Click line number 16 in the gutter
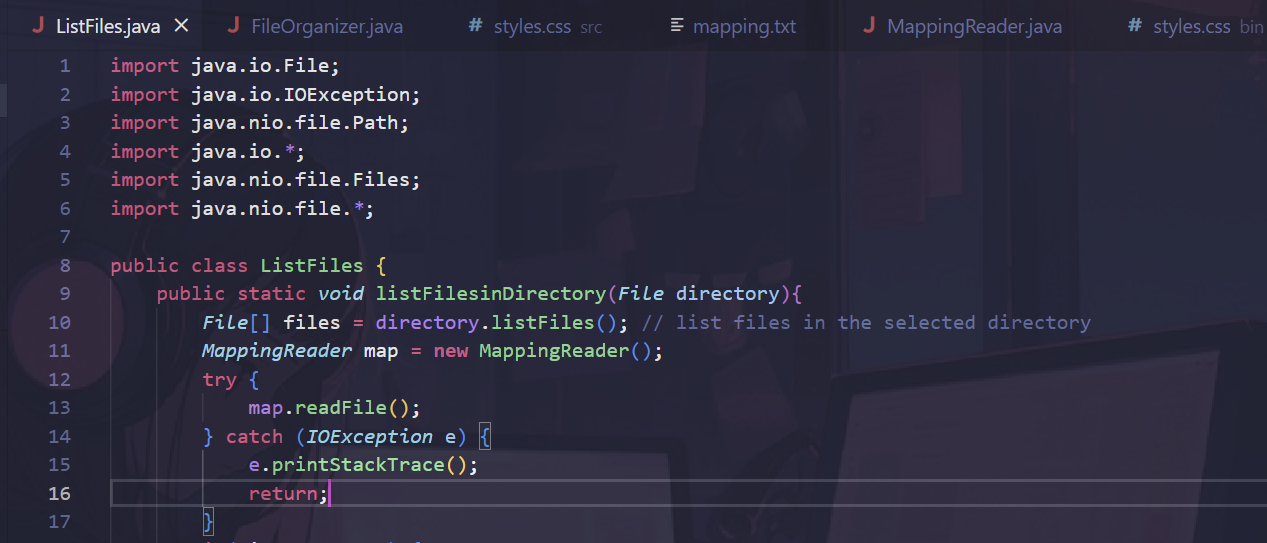This screenshot has height=543, width=1267. [60, 494]
